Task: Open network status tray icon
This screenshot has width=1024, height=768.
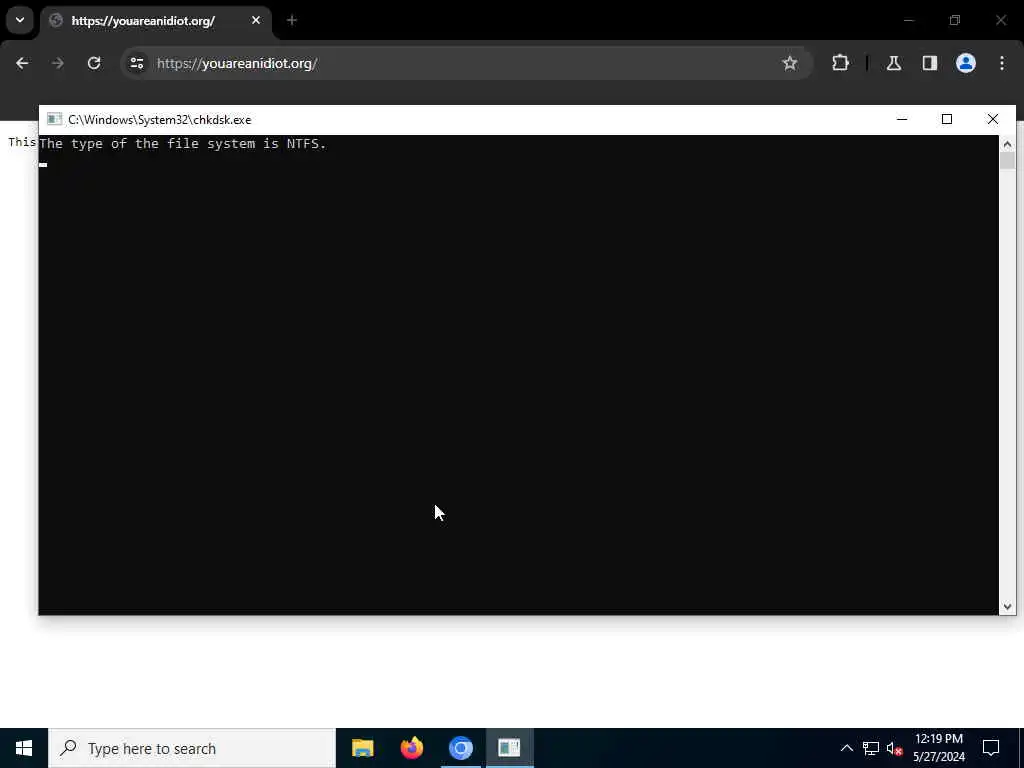Action: [871, 748]
